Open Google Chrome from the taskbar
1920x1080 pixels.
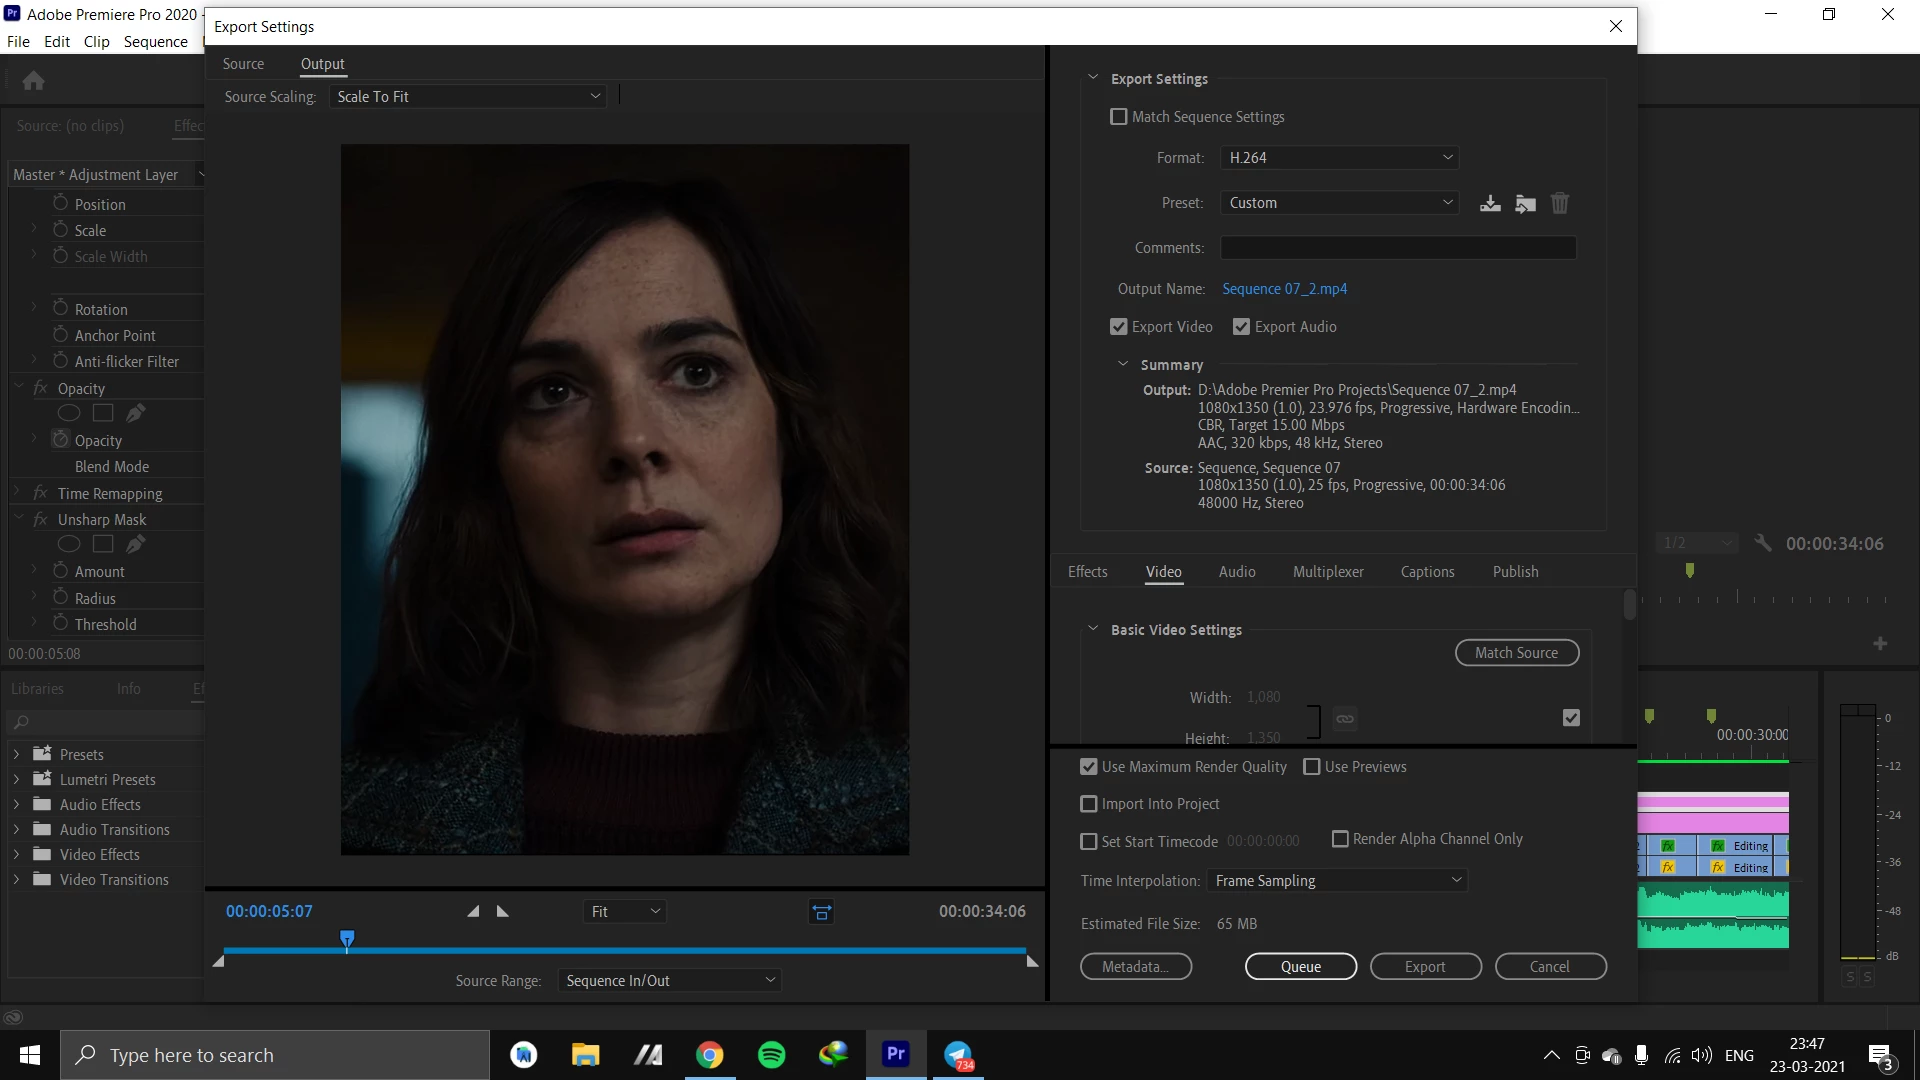click(710, 1055)
